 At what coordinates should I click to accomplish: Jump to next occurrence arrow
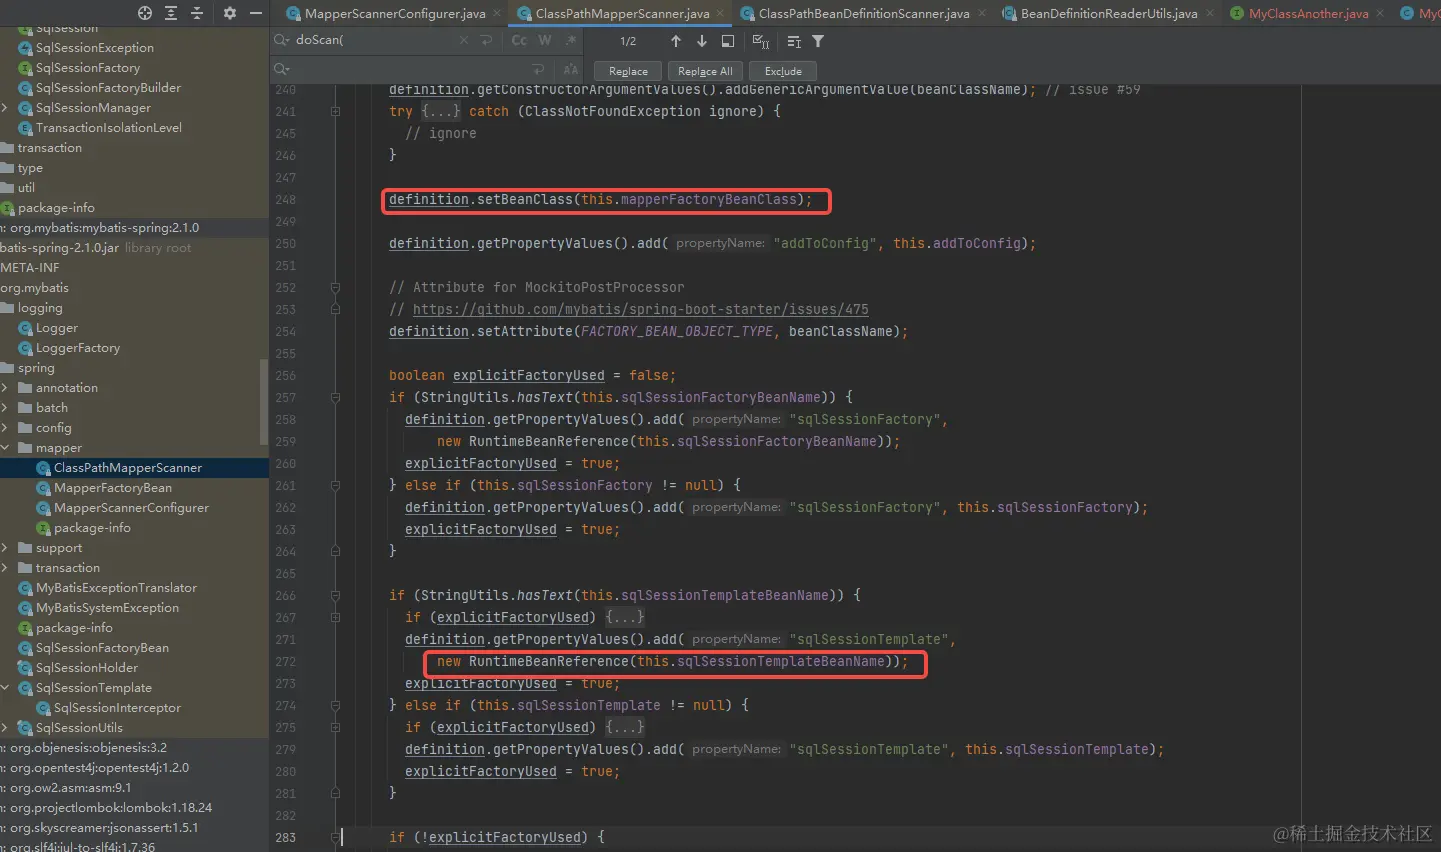point(702,41)
